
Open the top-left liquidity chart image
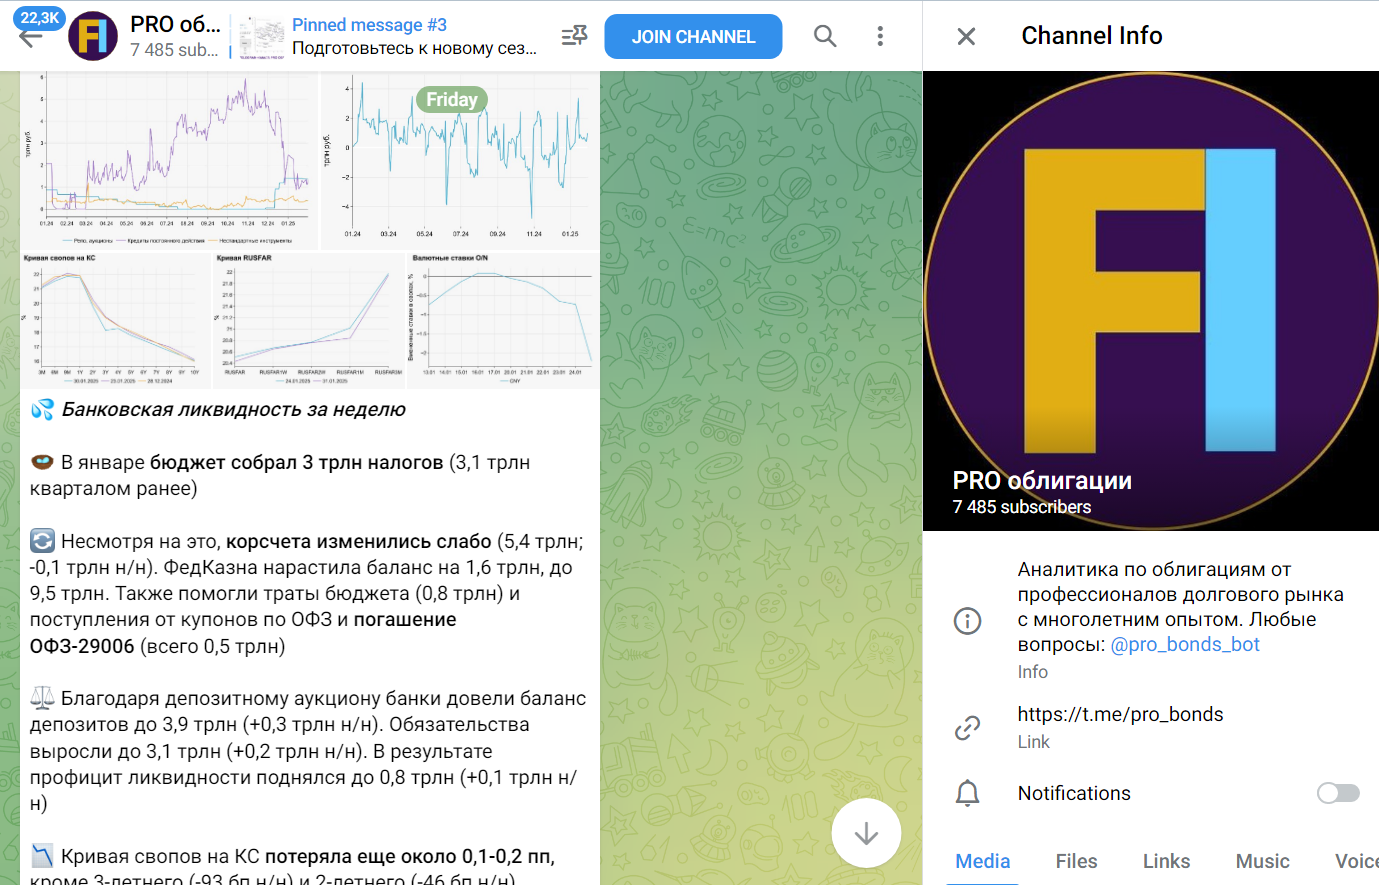coord(169,160)
